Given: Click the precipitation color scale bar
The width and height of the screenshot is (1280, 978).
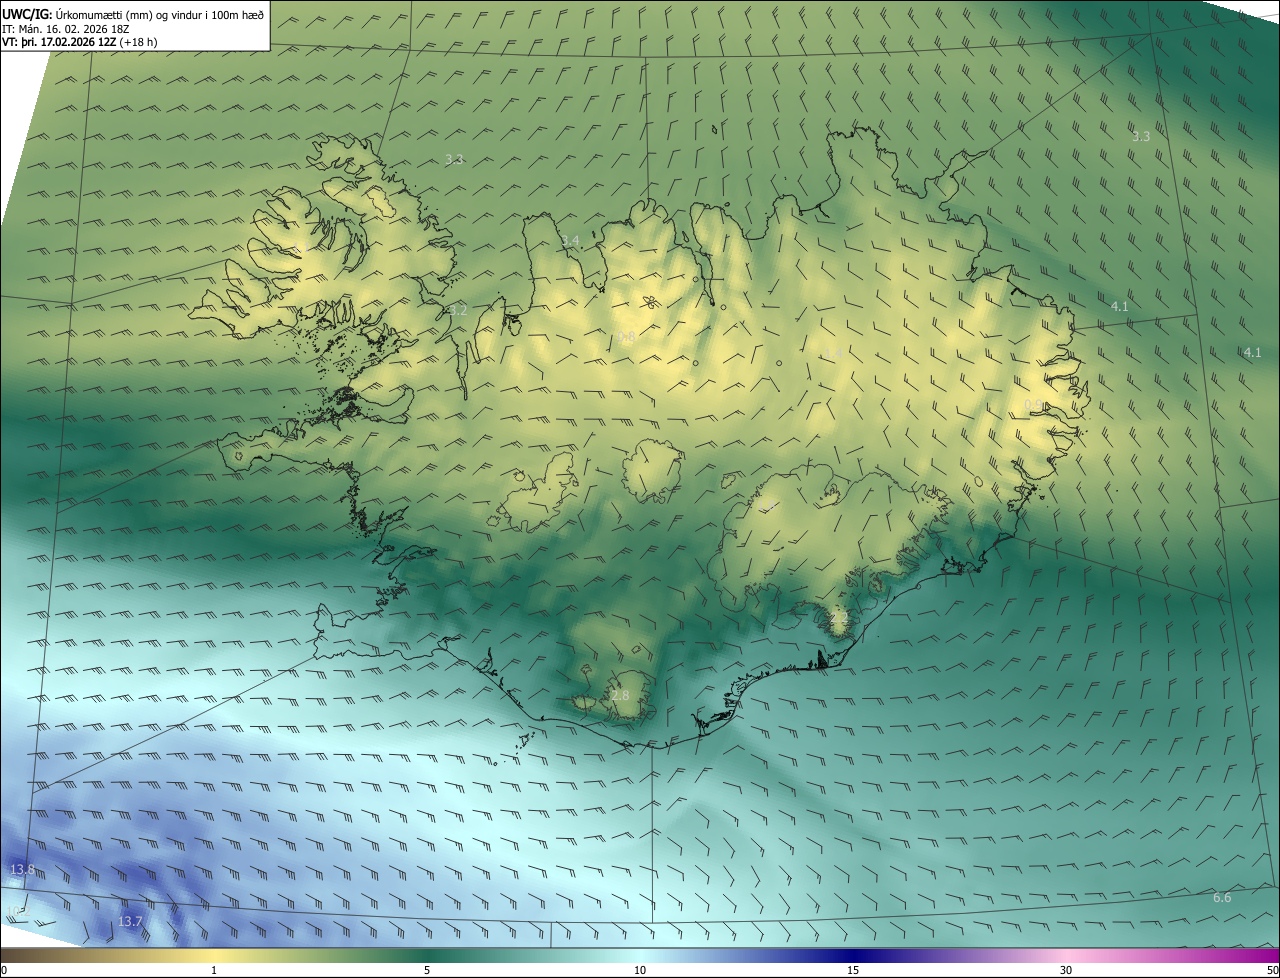Looking at the screenshot, I should 640,956.
